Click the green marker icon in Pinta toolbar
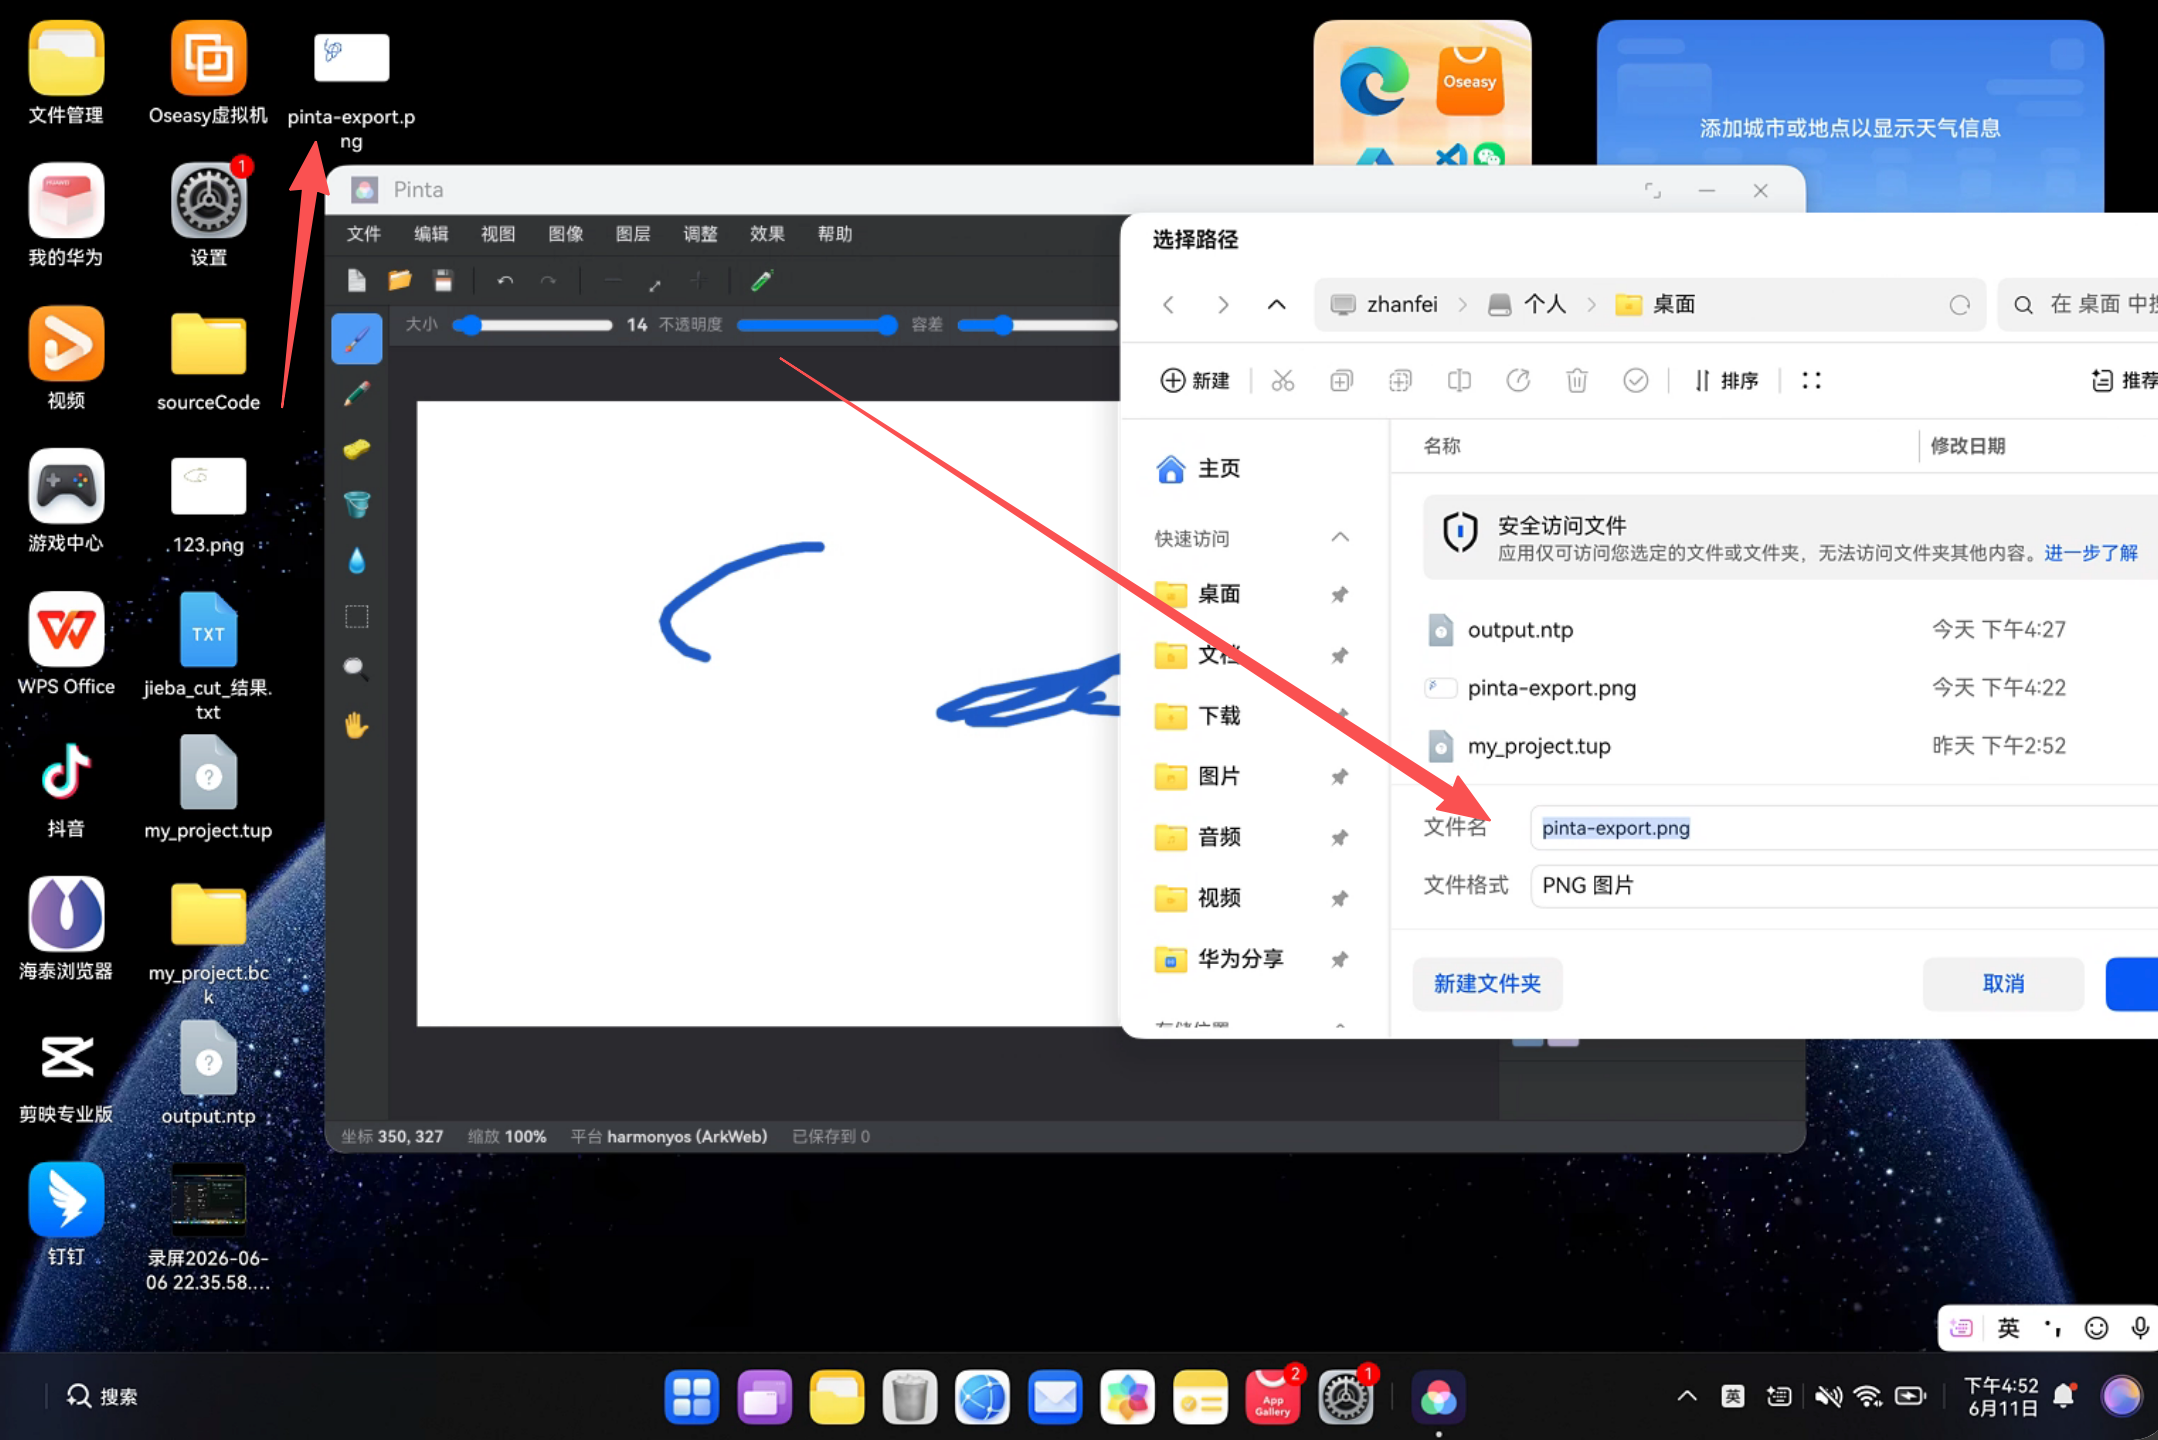 click(x=762, y=281)
